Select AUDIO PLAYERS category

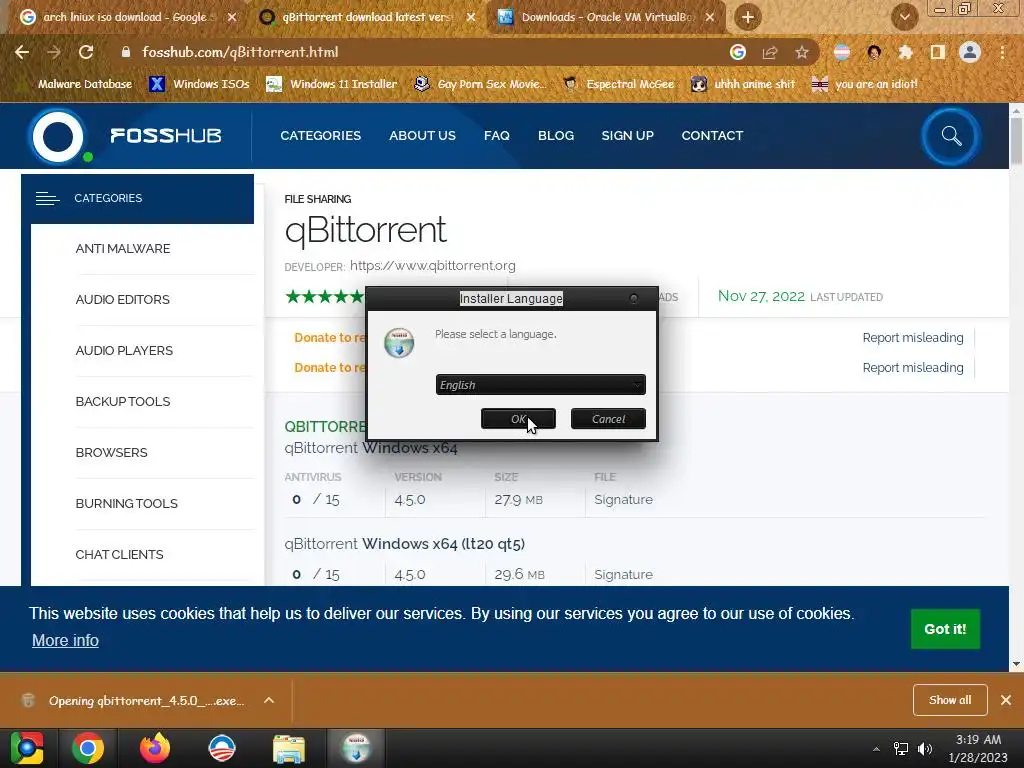point(124,351)
